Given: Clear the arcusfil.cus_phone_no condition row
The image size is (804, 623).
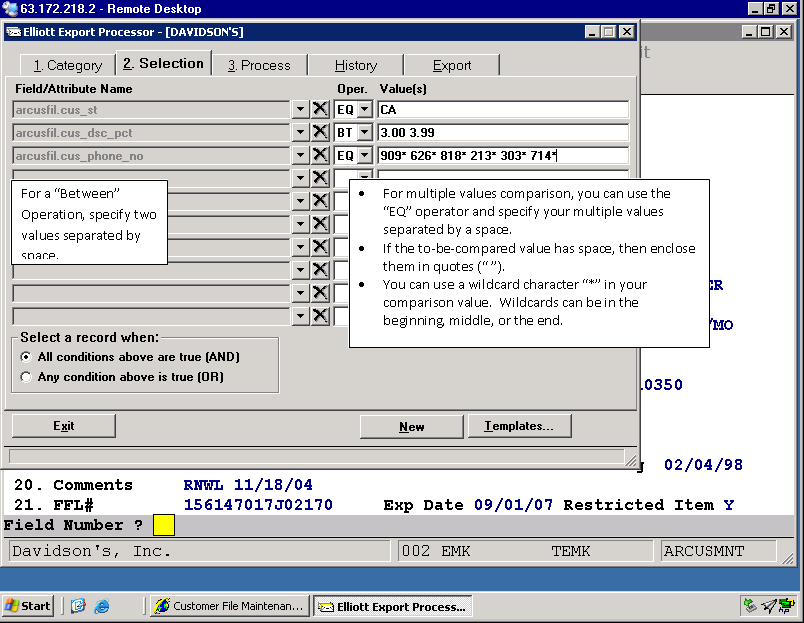Looking at the screenshot, I should [x=320, y=155].
